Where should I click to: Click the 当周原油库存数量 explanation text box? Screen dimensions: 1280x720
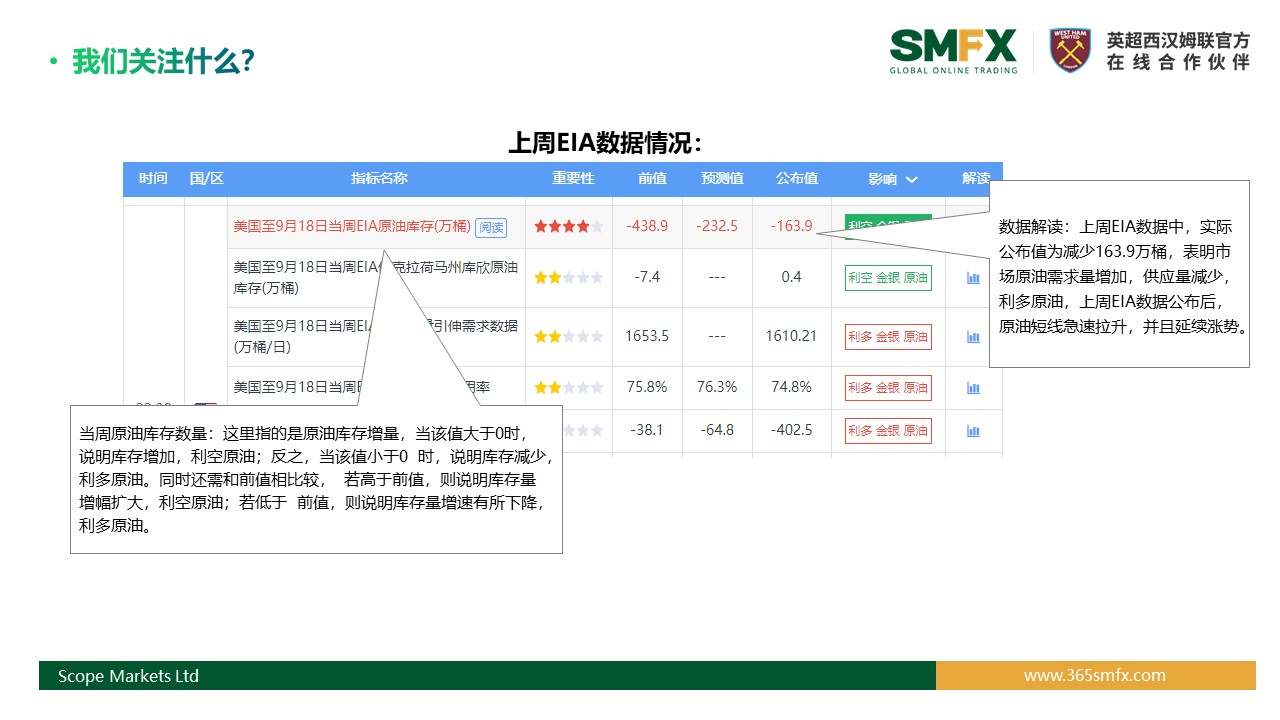point(316,479)
